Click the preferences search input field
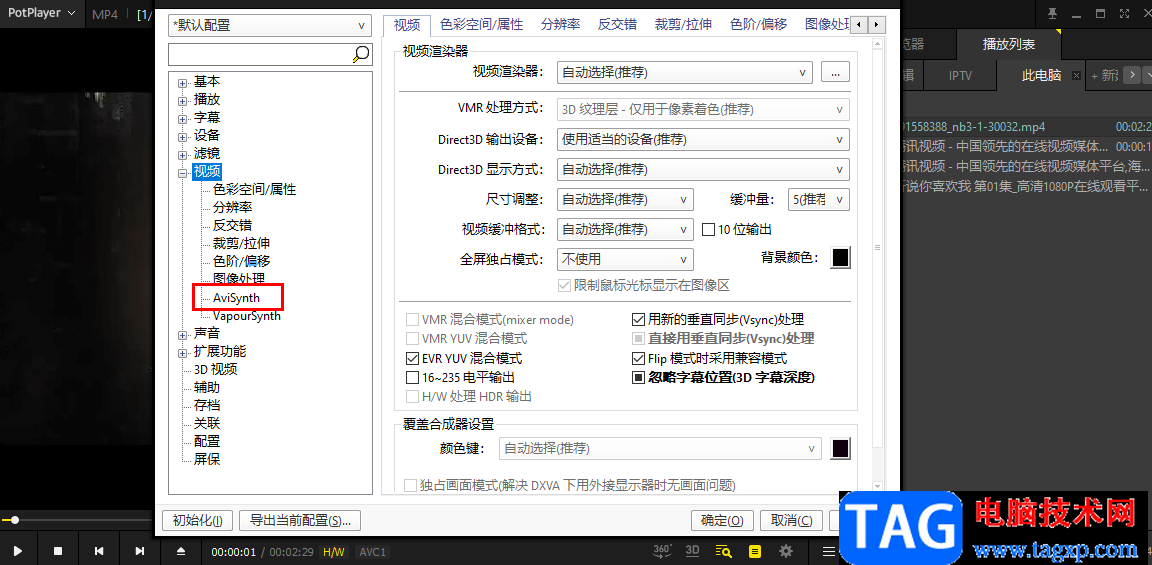This screenshot has height=565, width=1152. pos(260,54)
